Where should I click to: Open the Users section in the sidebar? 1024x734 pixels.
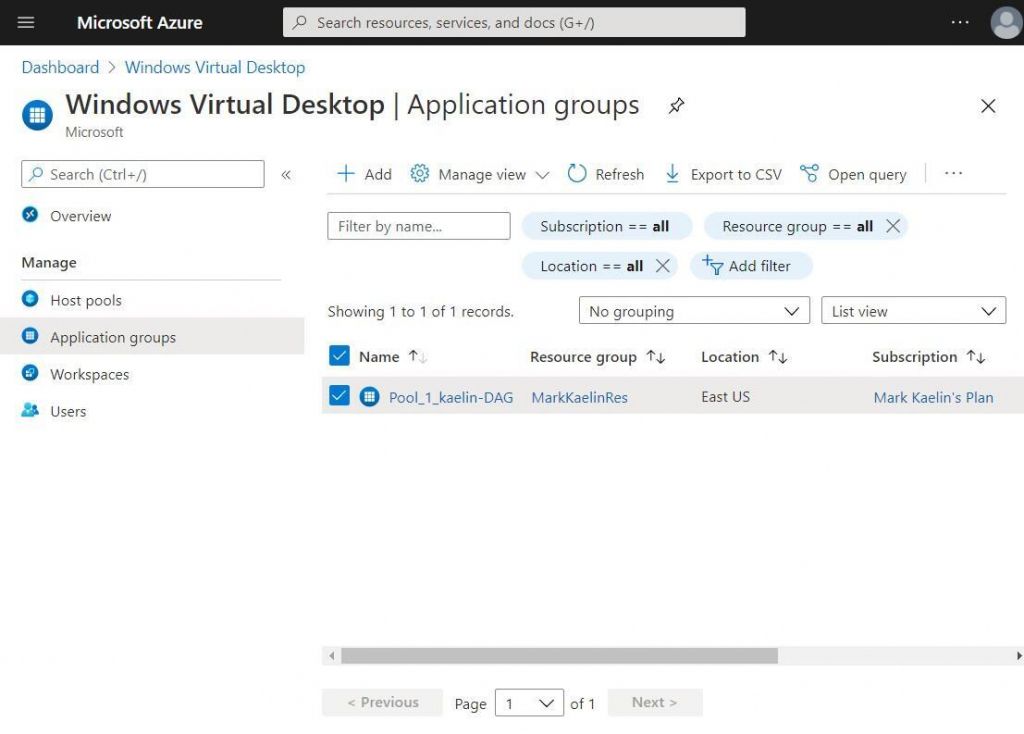pyautogui.click(x=67, y=410)
